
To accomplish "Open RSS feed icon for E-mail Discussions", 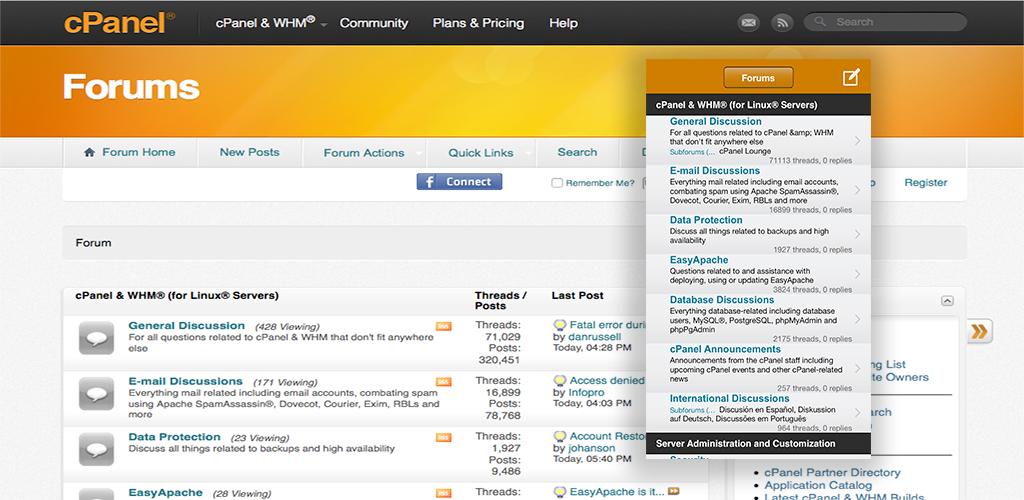I will (x=443, y=382).
